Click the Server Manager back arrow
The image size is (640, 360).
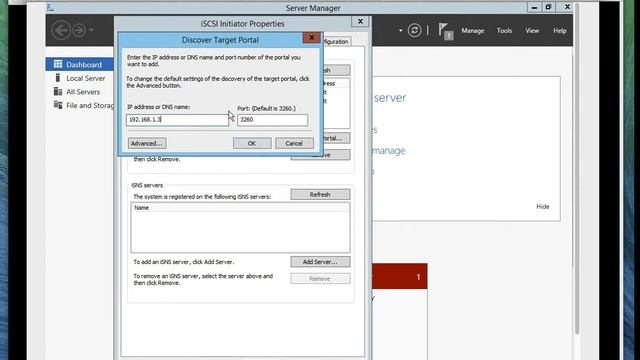point(61,31)
